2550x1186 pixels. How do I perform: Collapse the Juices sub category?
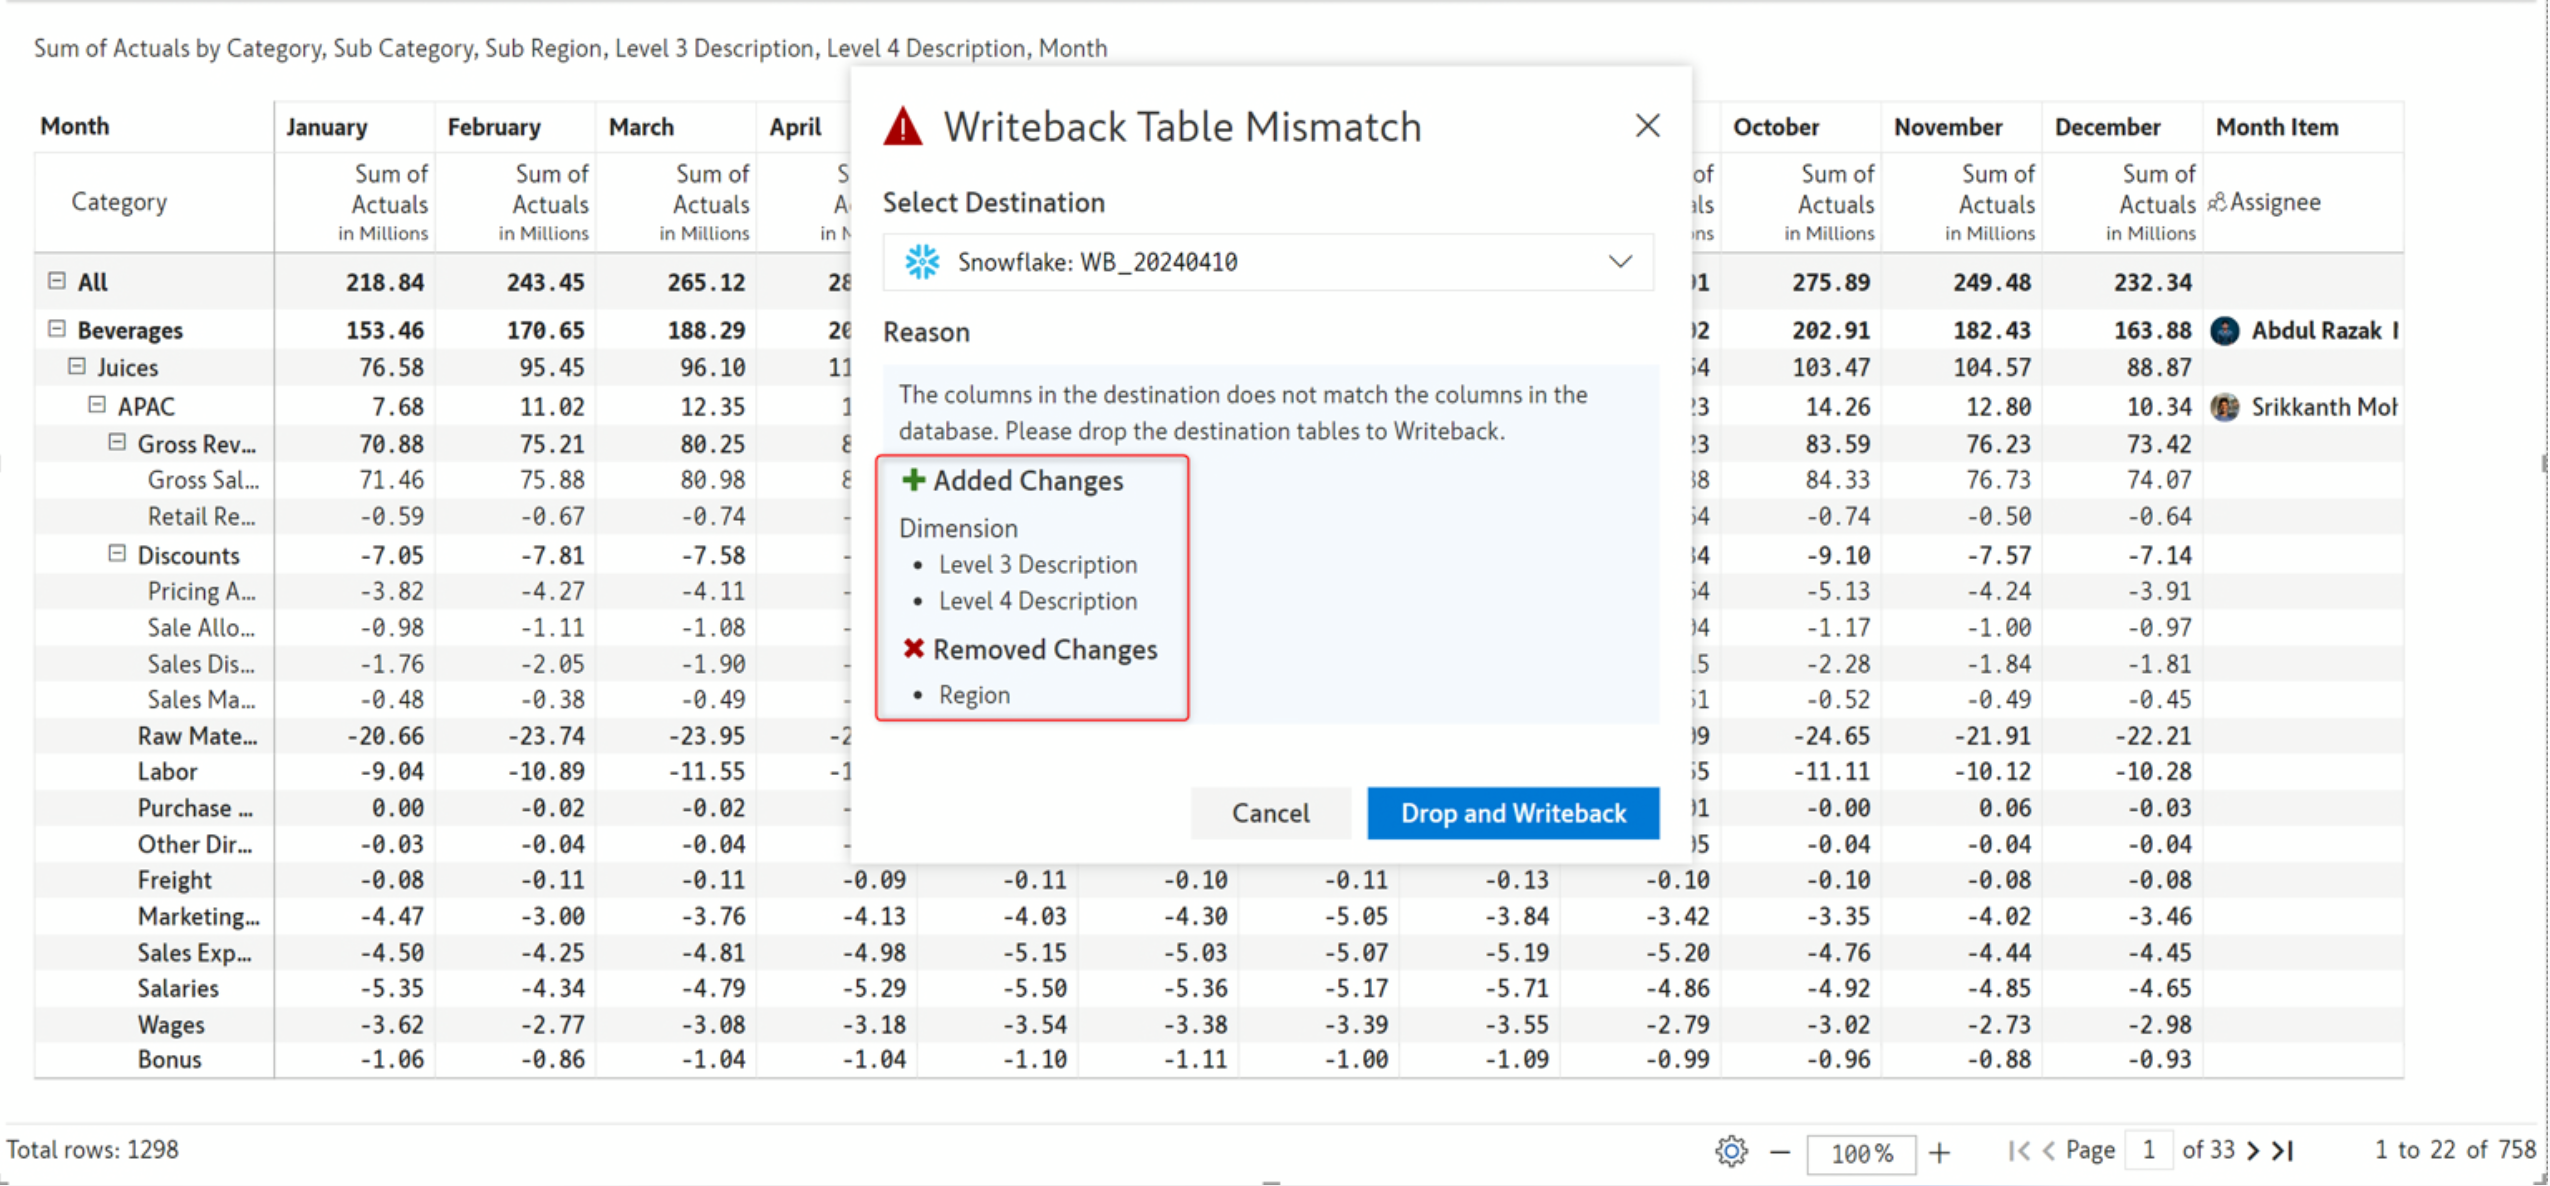pyautogui.click(x=77, y=367)
